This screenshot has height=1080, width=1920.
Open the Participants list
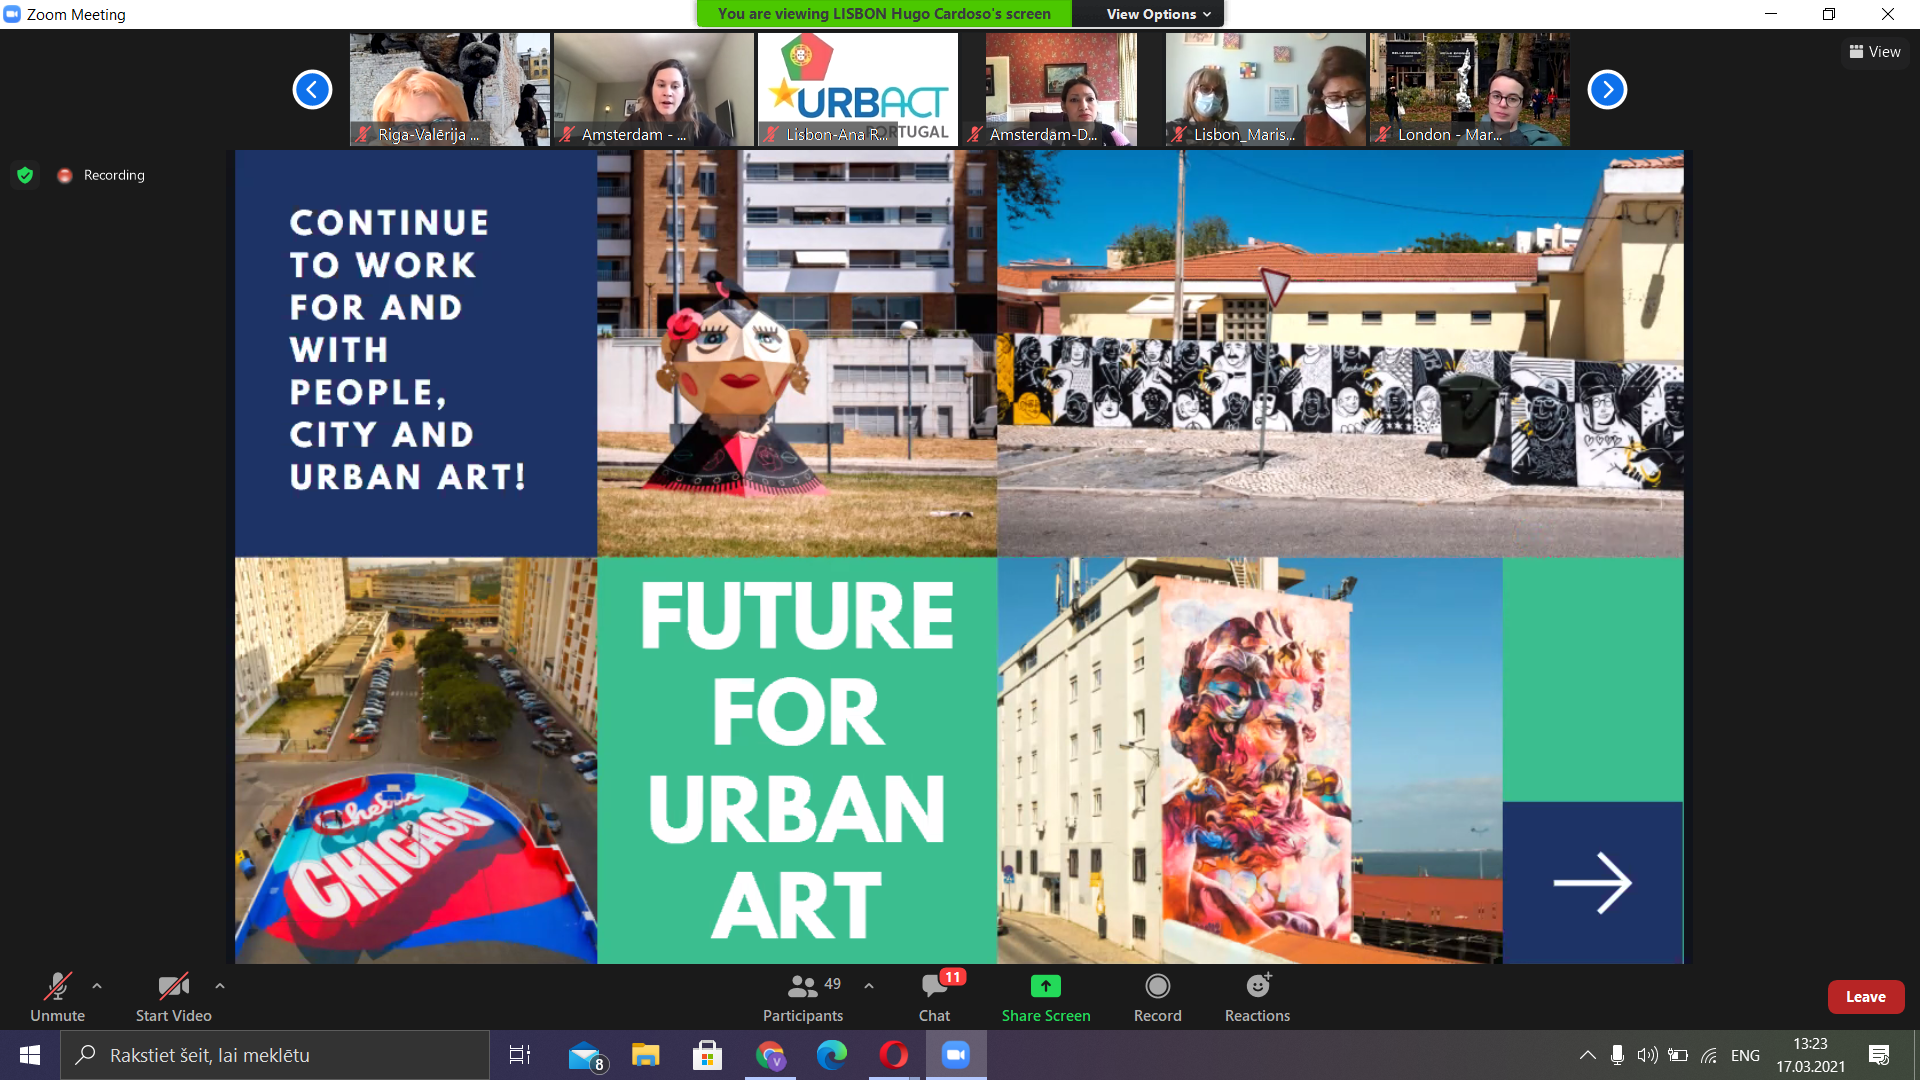click(x=802, y=987)
